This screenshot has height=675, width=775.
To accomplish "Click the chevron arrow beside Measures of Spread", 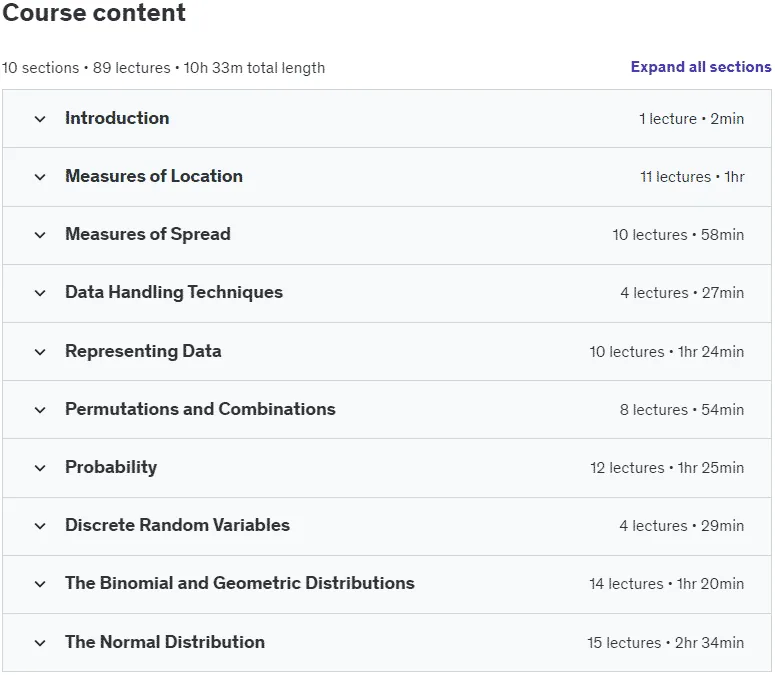I will [x=40, y=235].
